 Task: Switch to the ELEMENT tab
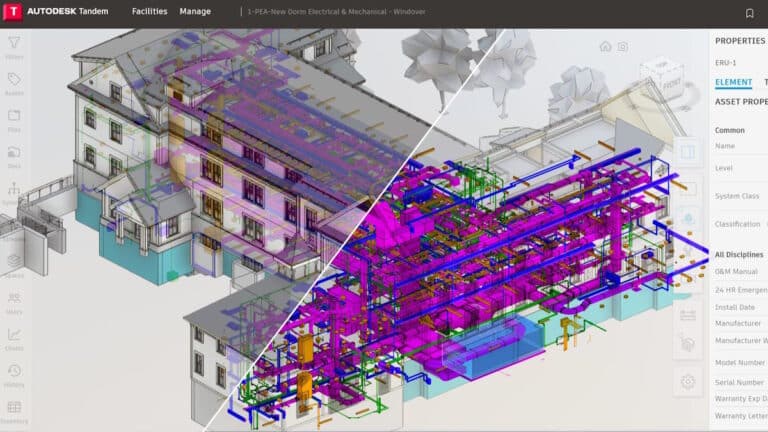point(734,82)
